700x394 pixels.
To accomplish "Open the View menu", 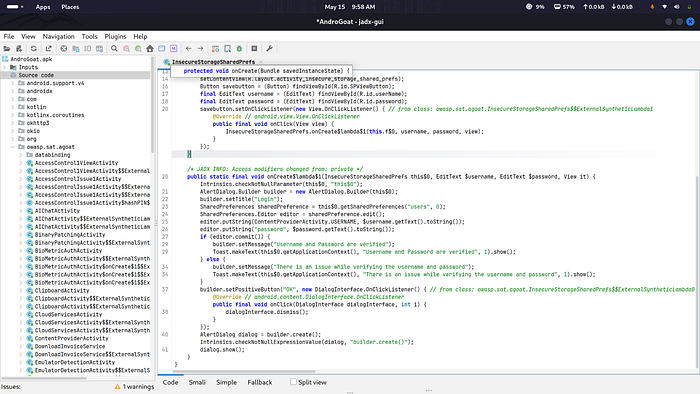I will (28, 37).
